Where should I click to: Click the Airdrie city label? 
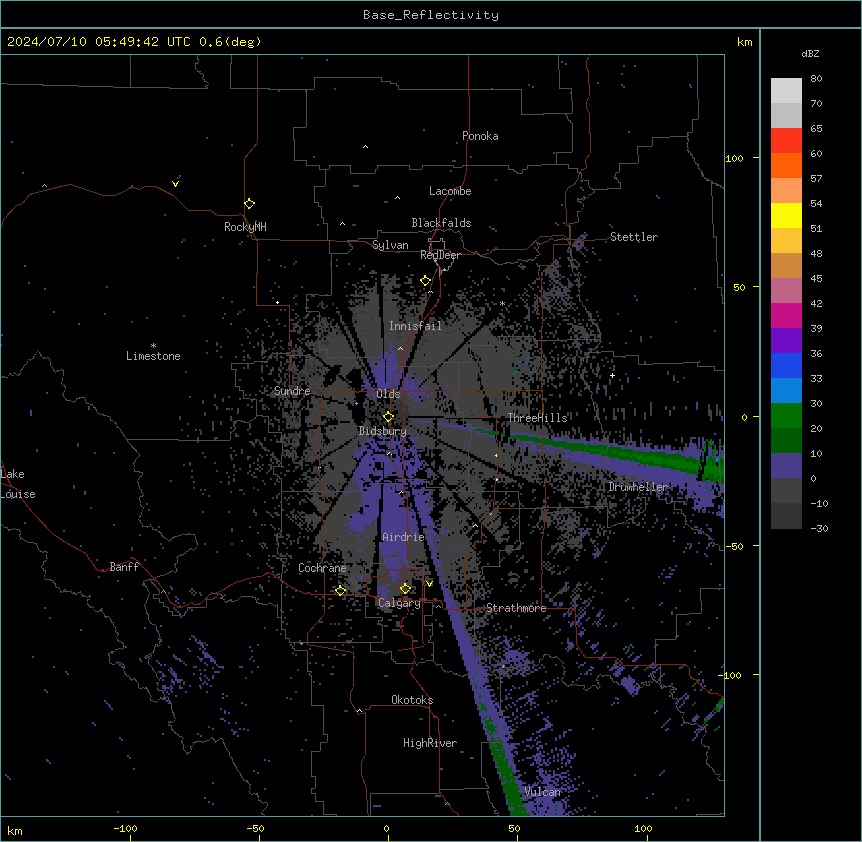click(x=403, y=537)
